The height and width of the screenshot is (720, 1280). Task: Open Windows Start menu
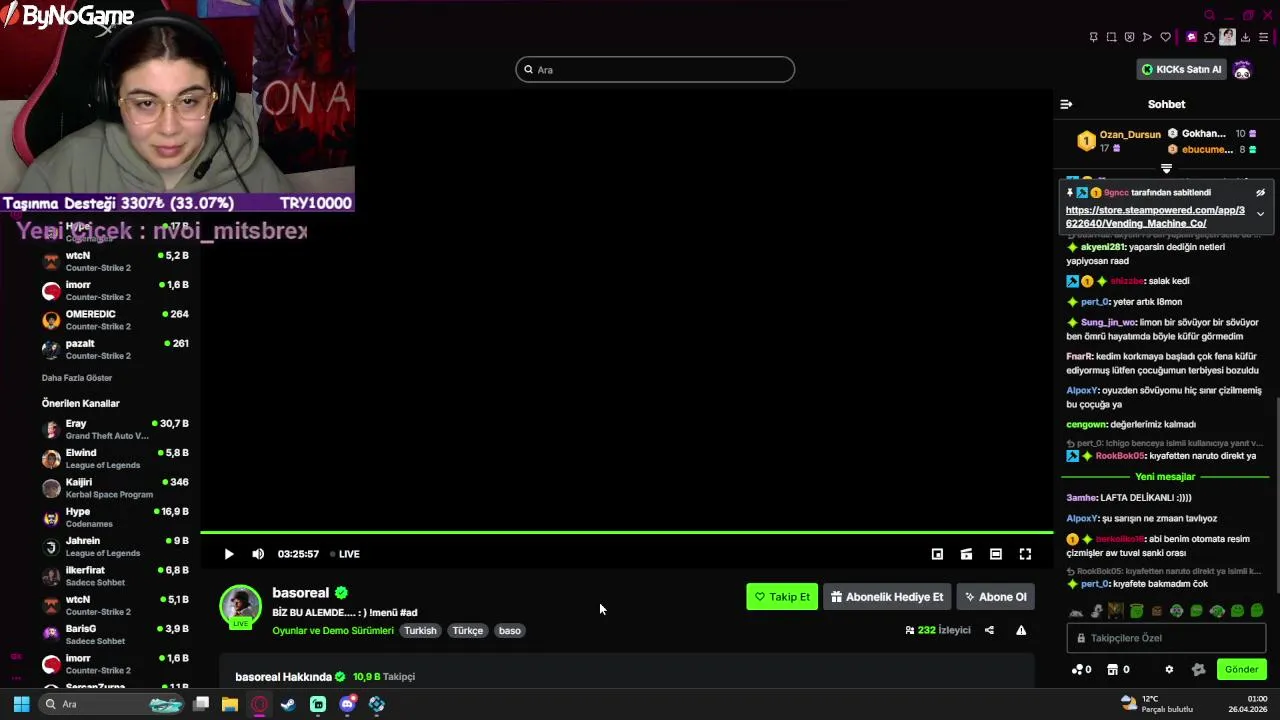pos(21,704)
